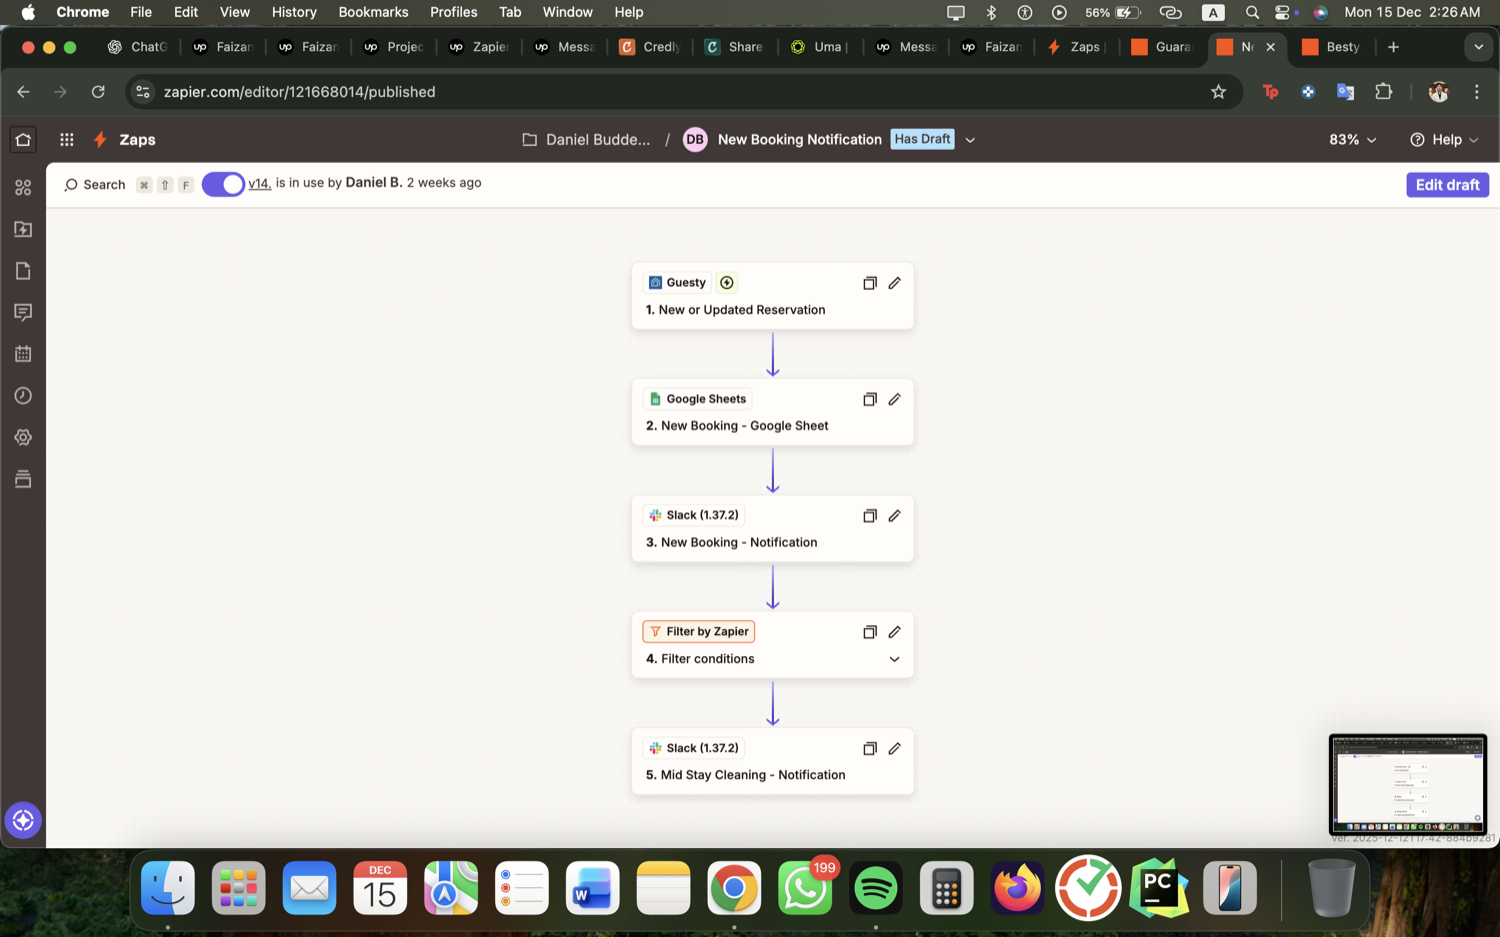Open the settings gear in sidebar
The width and height of the screenshot is (1500, 937).
pyautogui.click(x=23, y=438)
